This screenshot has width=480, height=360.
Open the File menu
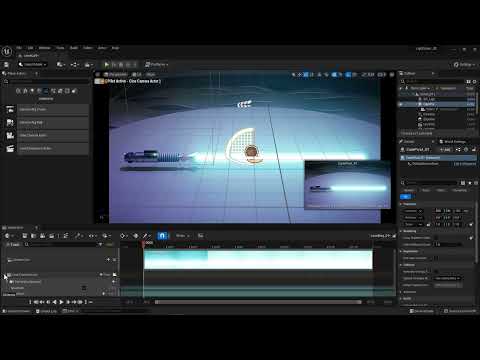(x=19, y=48)
